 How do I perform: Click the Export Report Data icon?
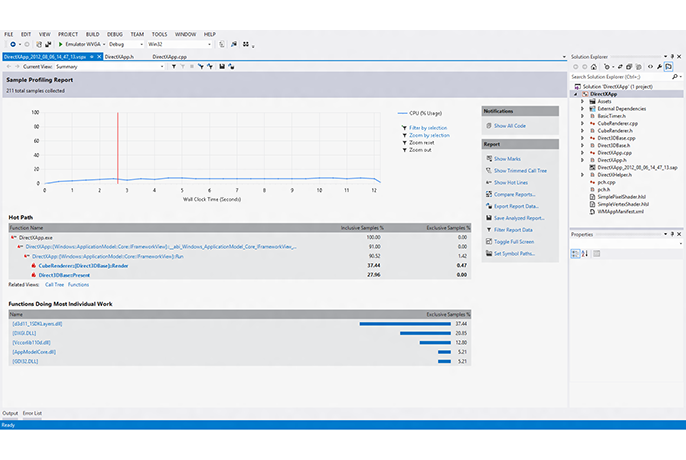(489, 206)
